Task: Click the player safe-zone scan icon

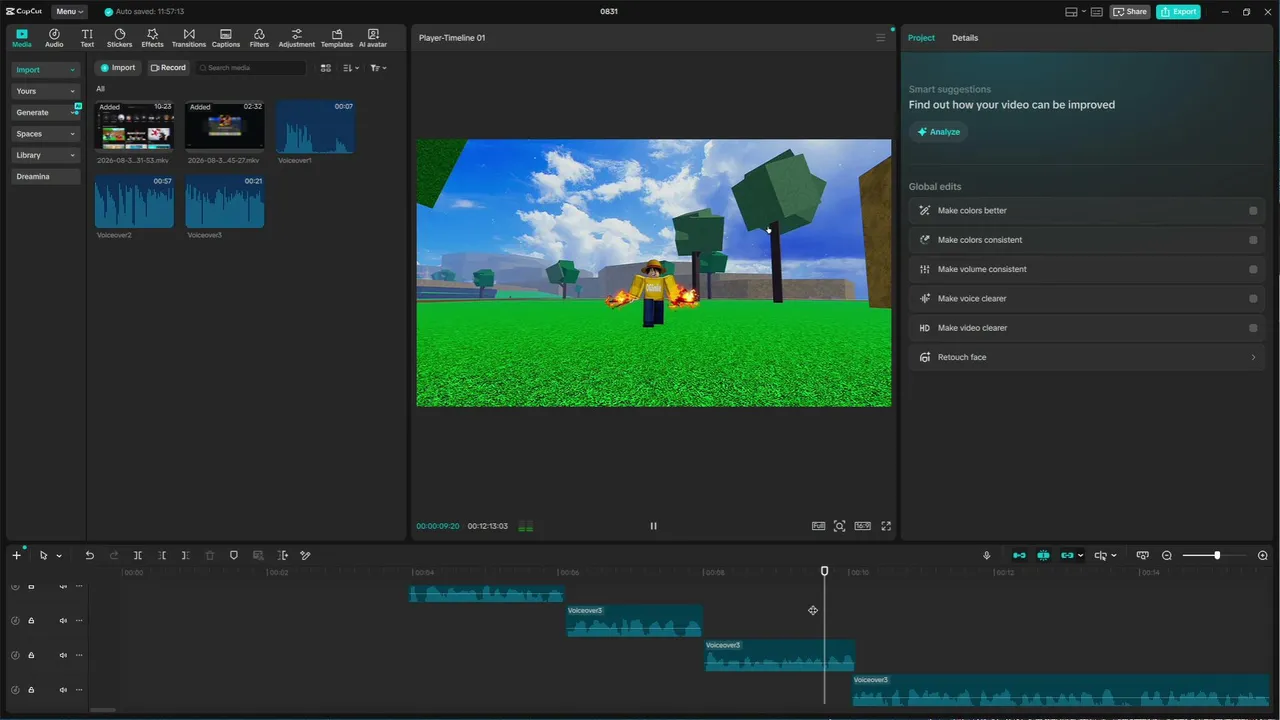Action: (x=840, y=526)
